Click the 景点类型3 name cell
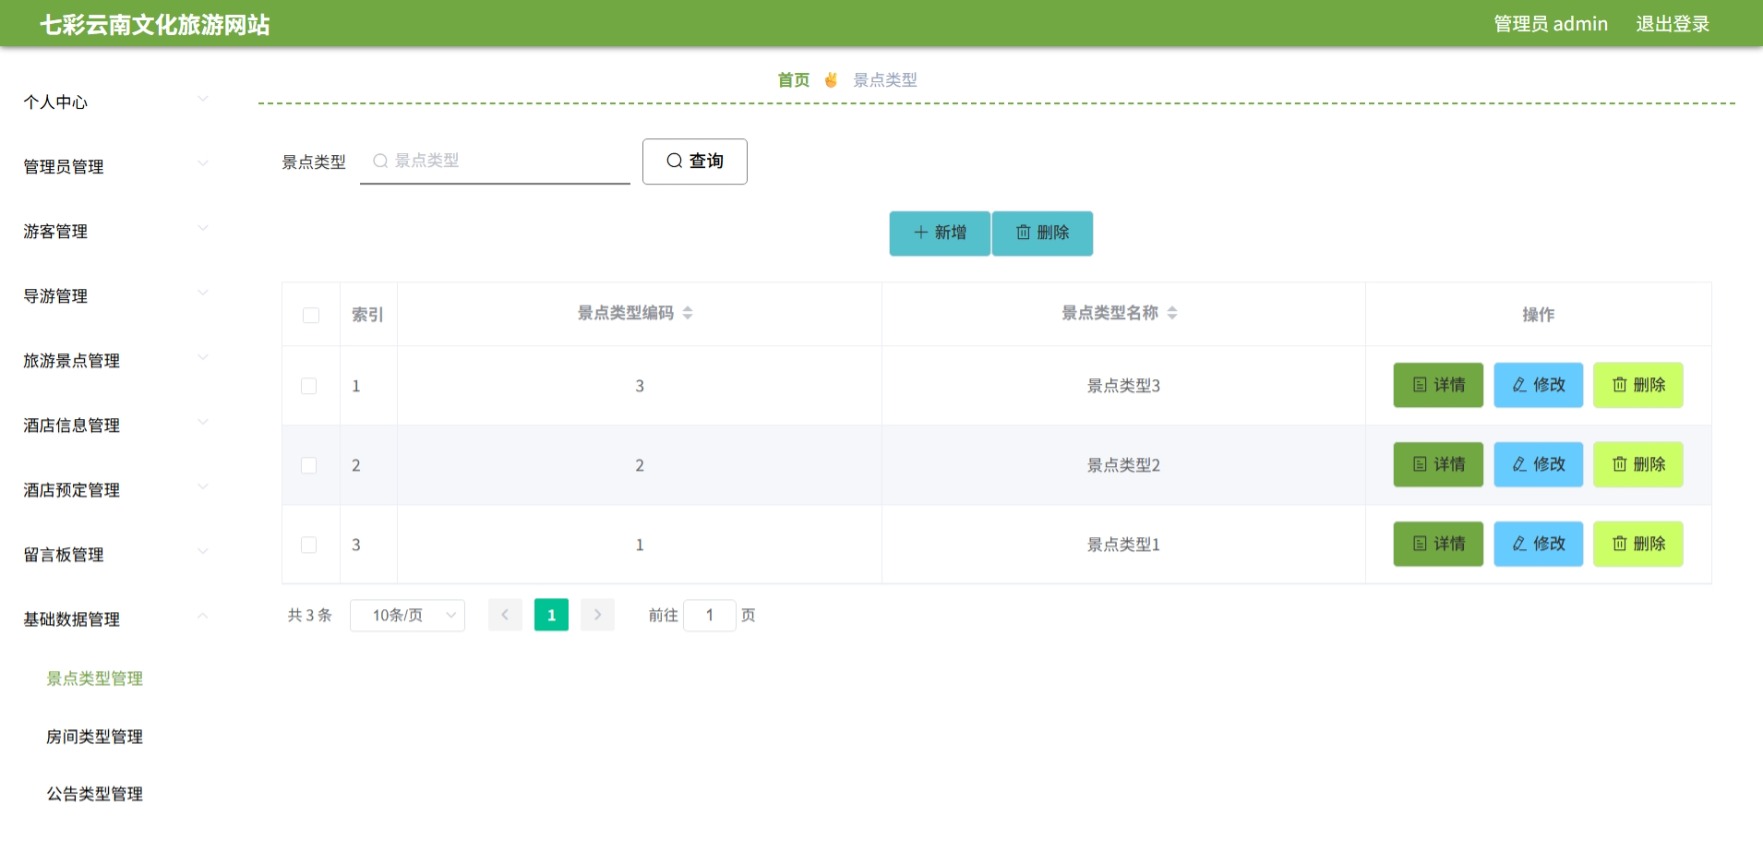Image resolution: width=1763 pixels, height=844 pixels. coord(1123,386)
